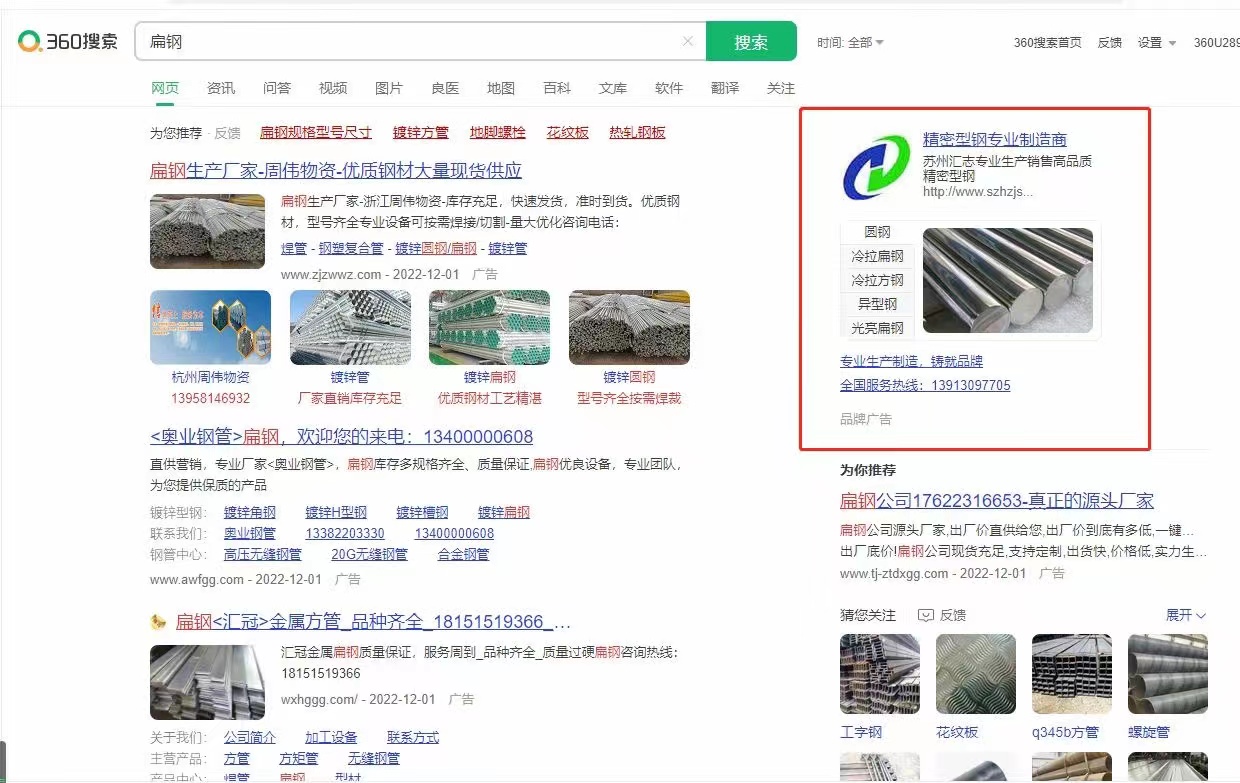Open the 良医 tab

coord(445,88)
